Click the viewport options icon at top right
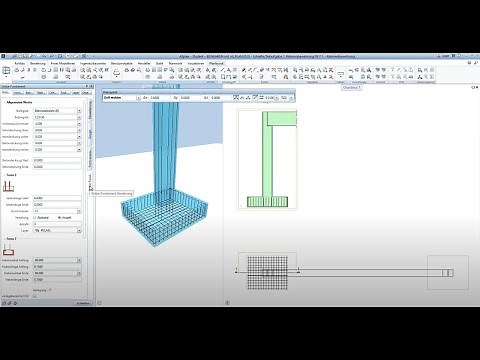The image size is (480, 360). pyautogui.click(x=474, y=87)
